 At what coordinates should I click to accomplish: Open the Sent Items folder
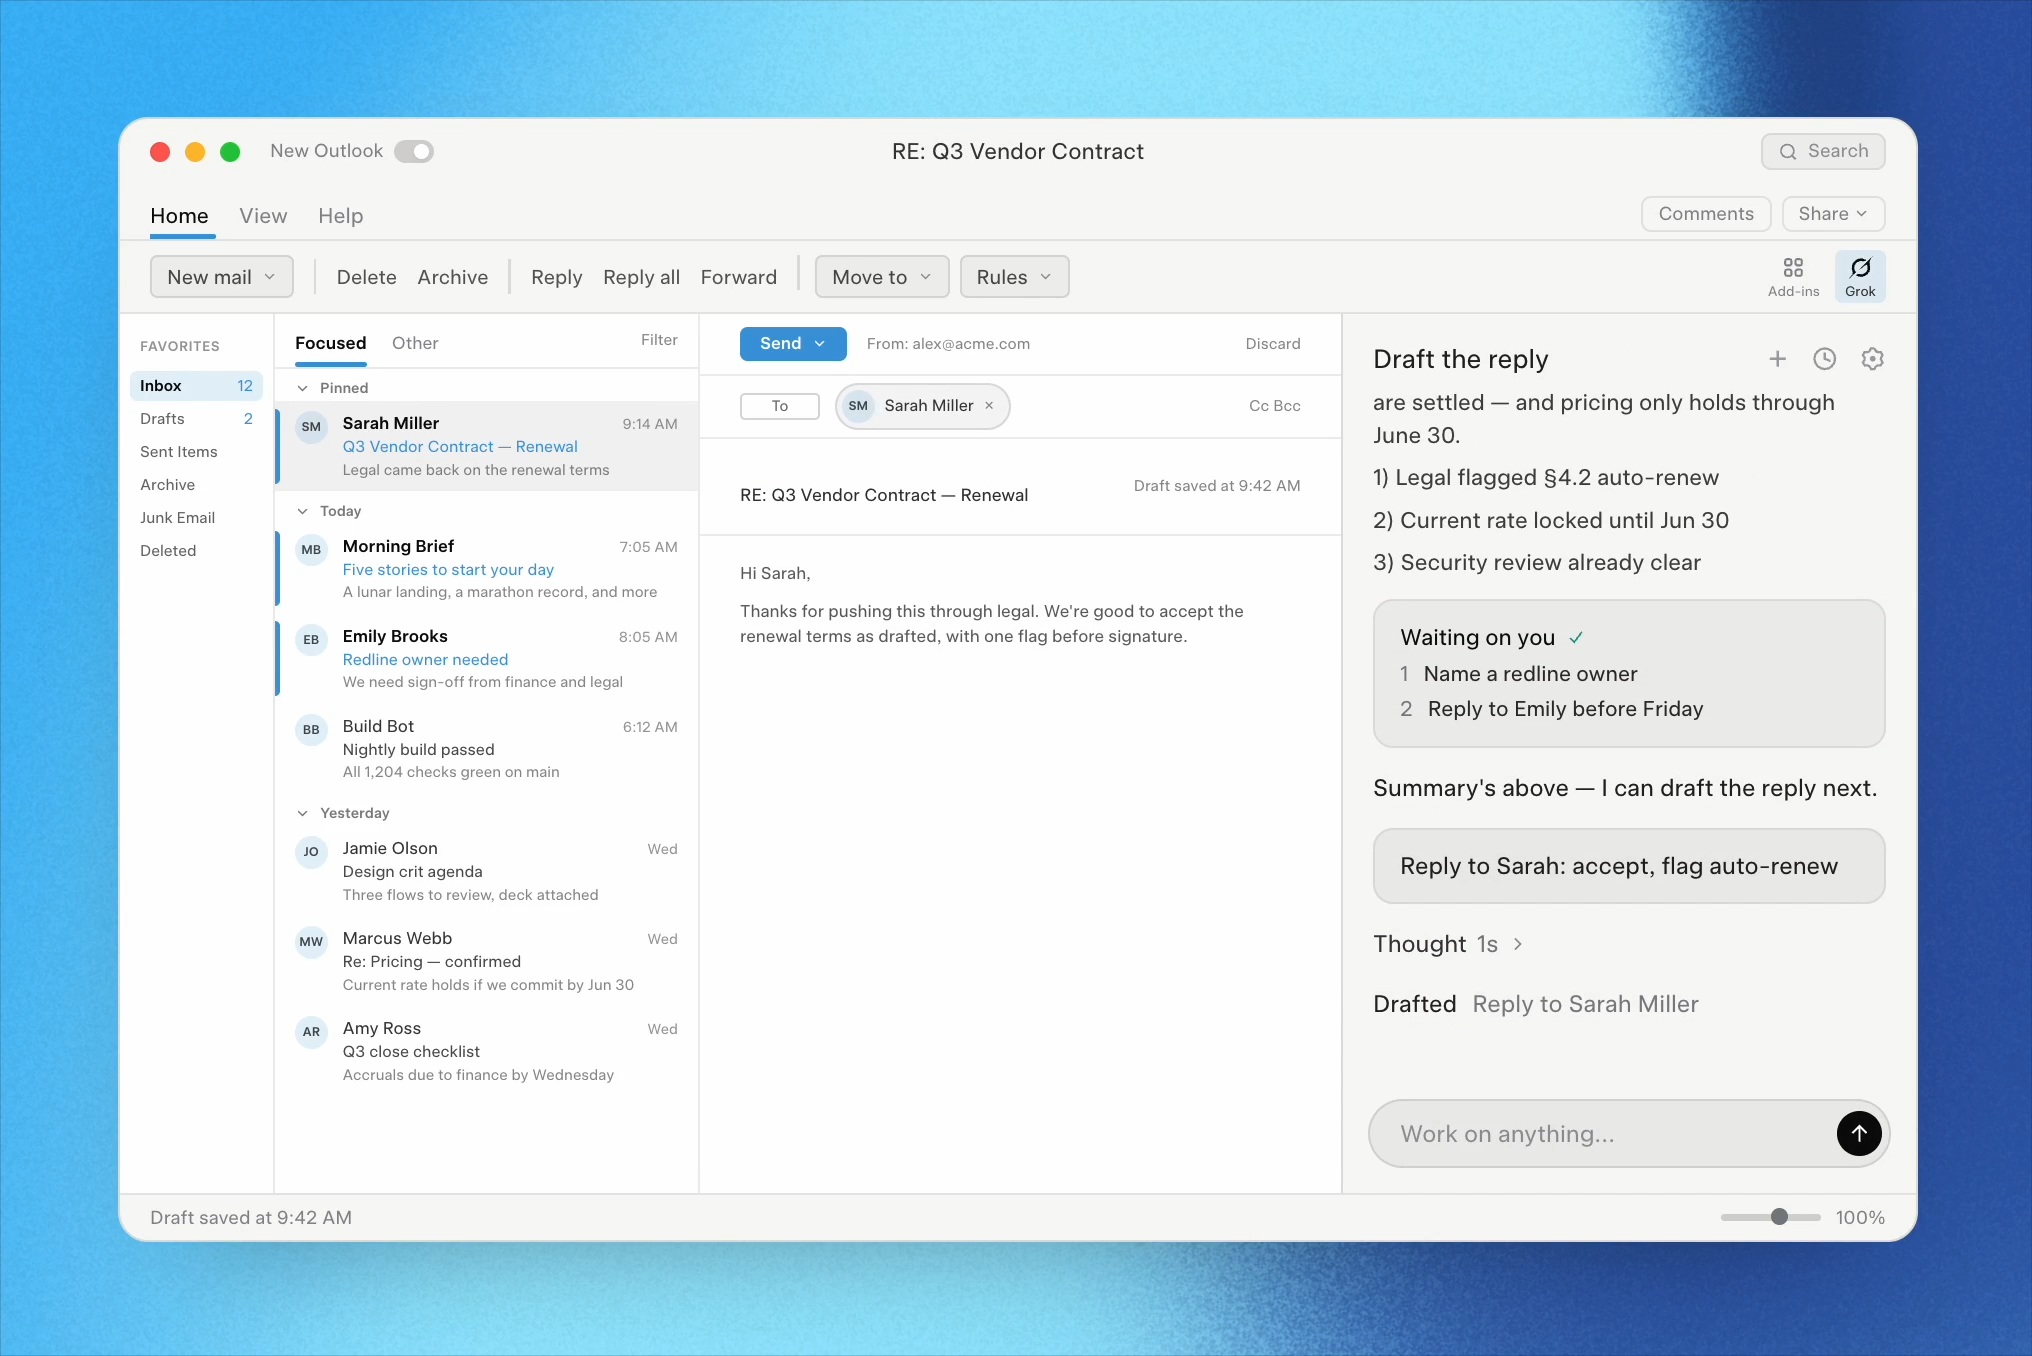[196, 452]
